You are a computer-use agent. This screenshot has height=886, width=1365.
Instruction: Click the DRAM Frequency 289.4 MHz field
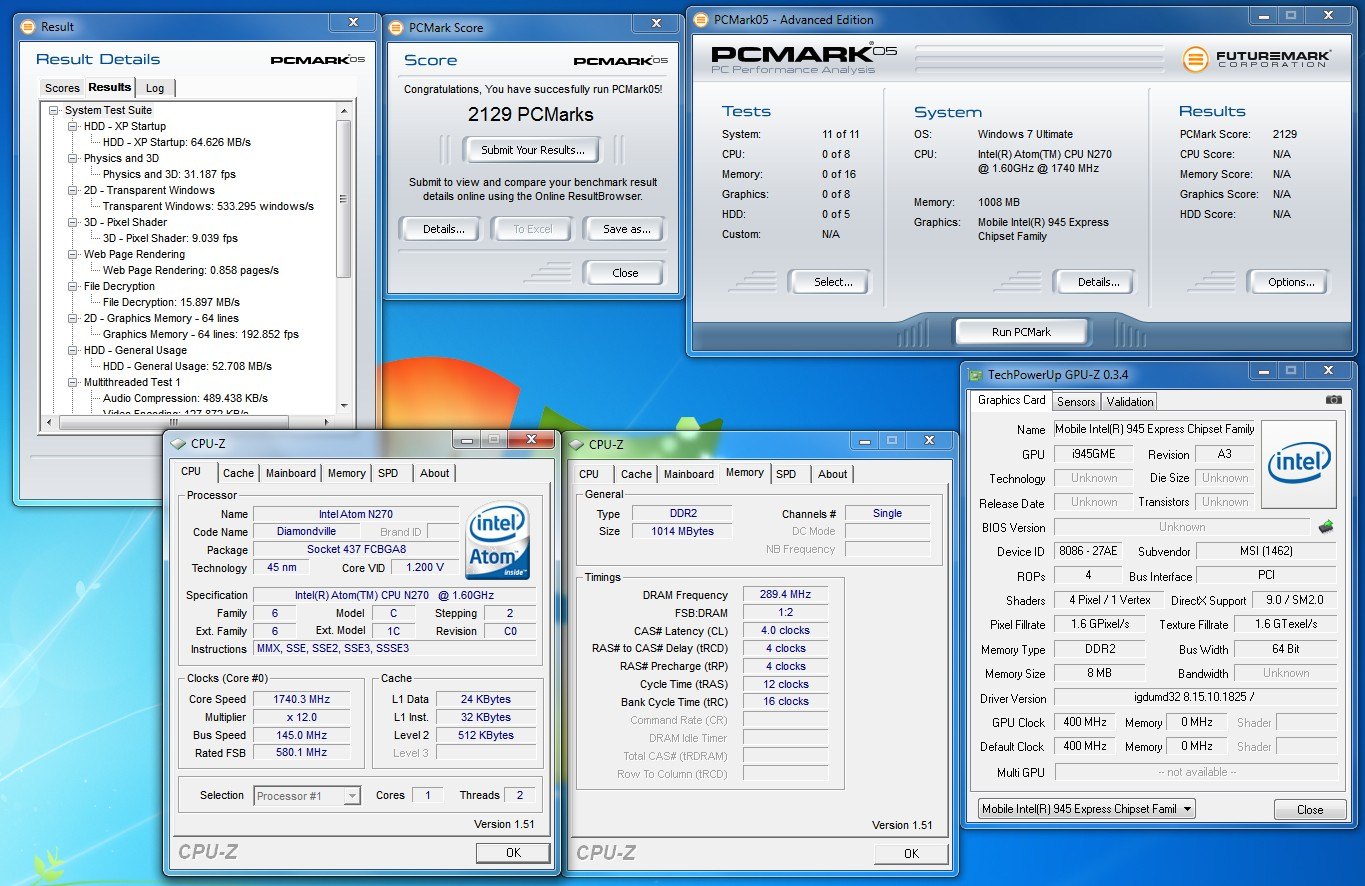click(785, 594)
